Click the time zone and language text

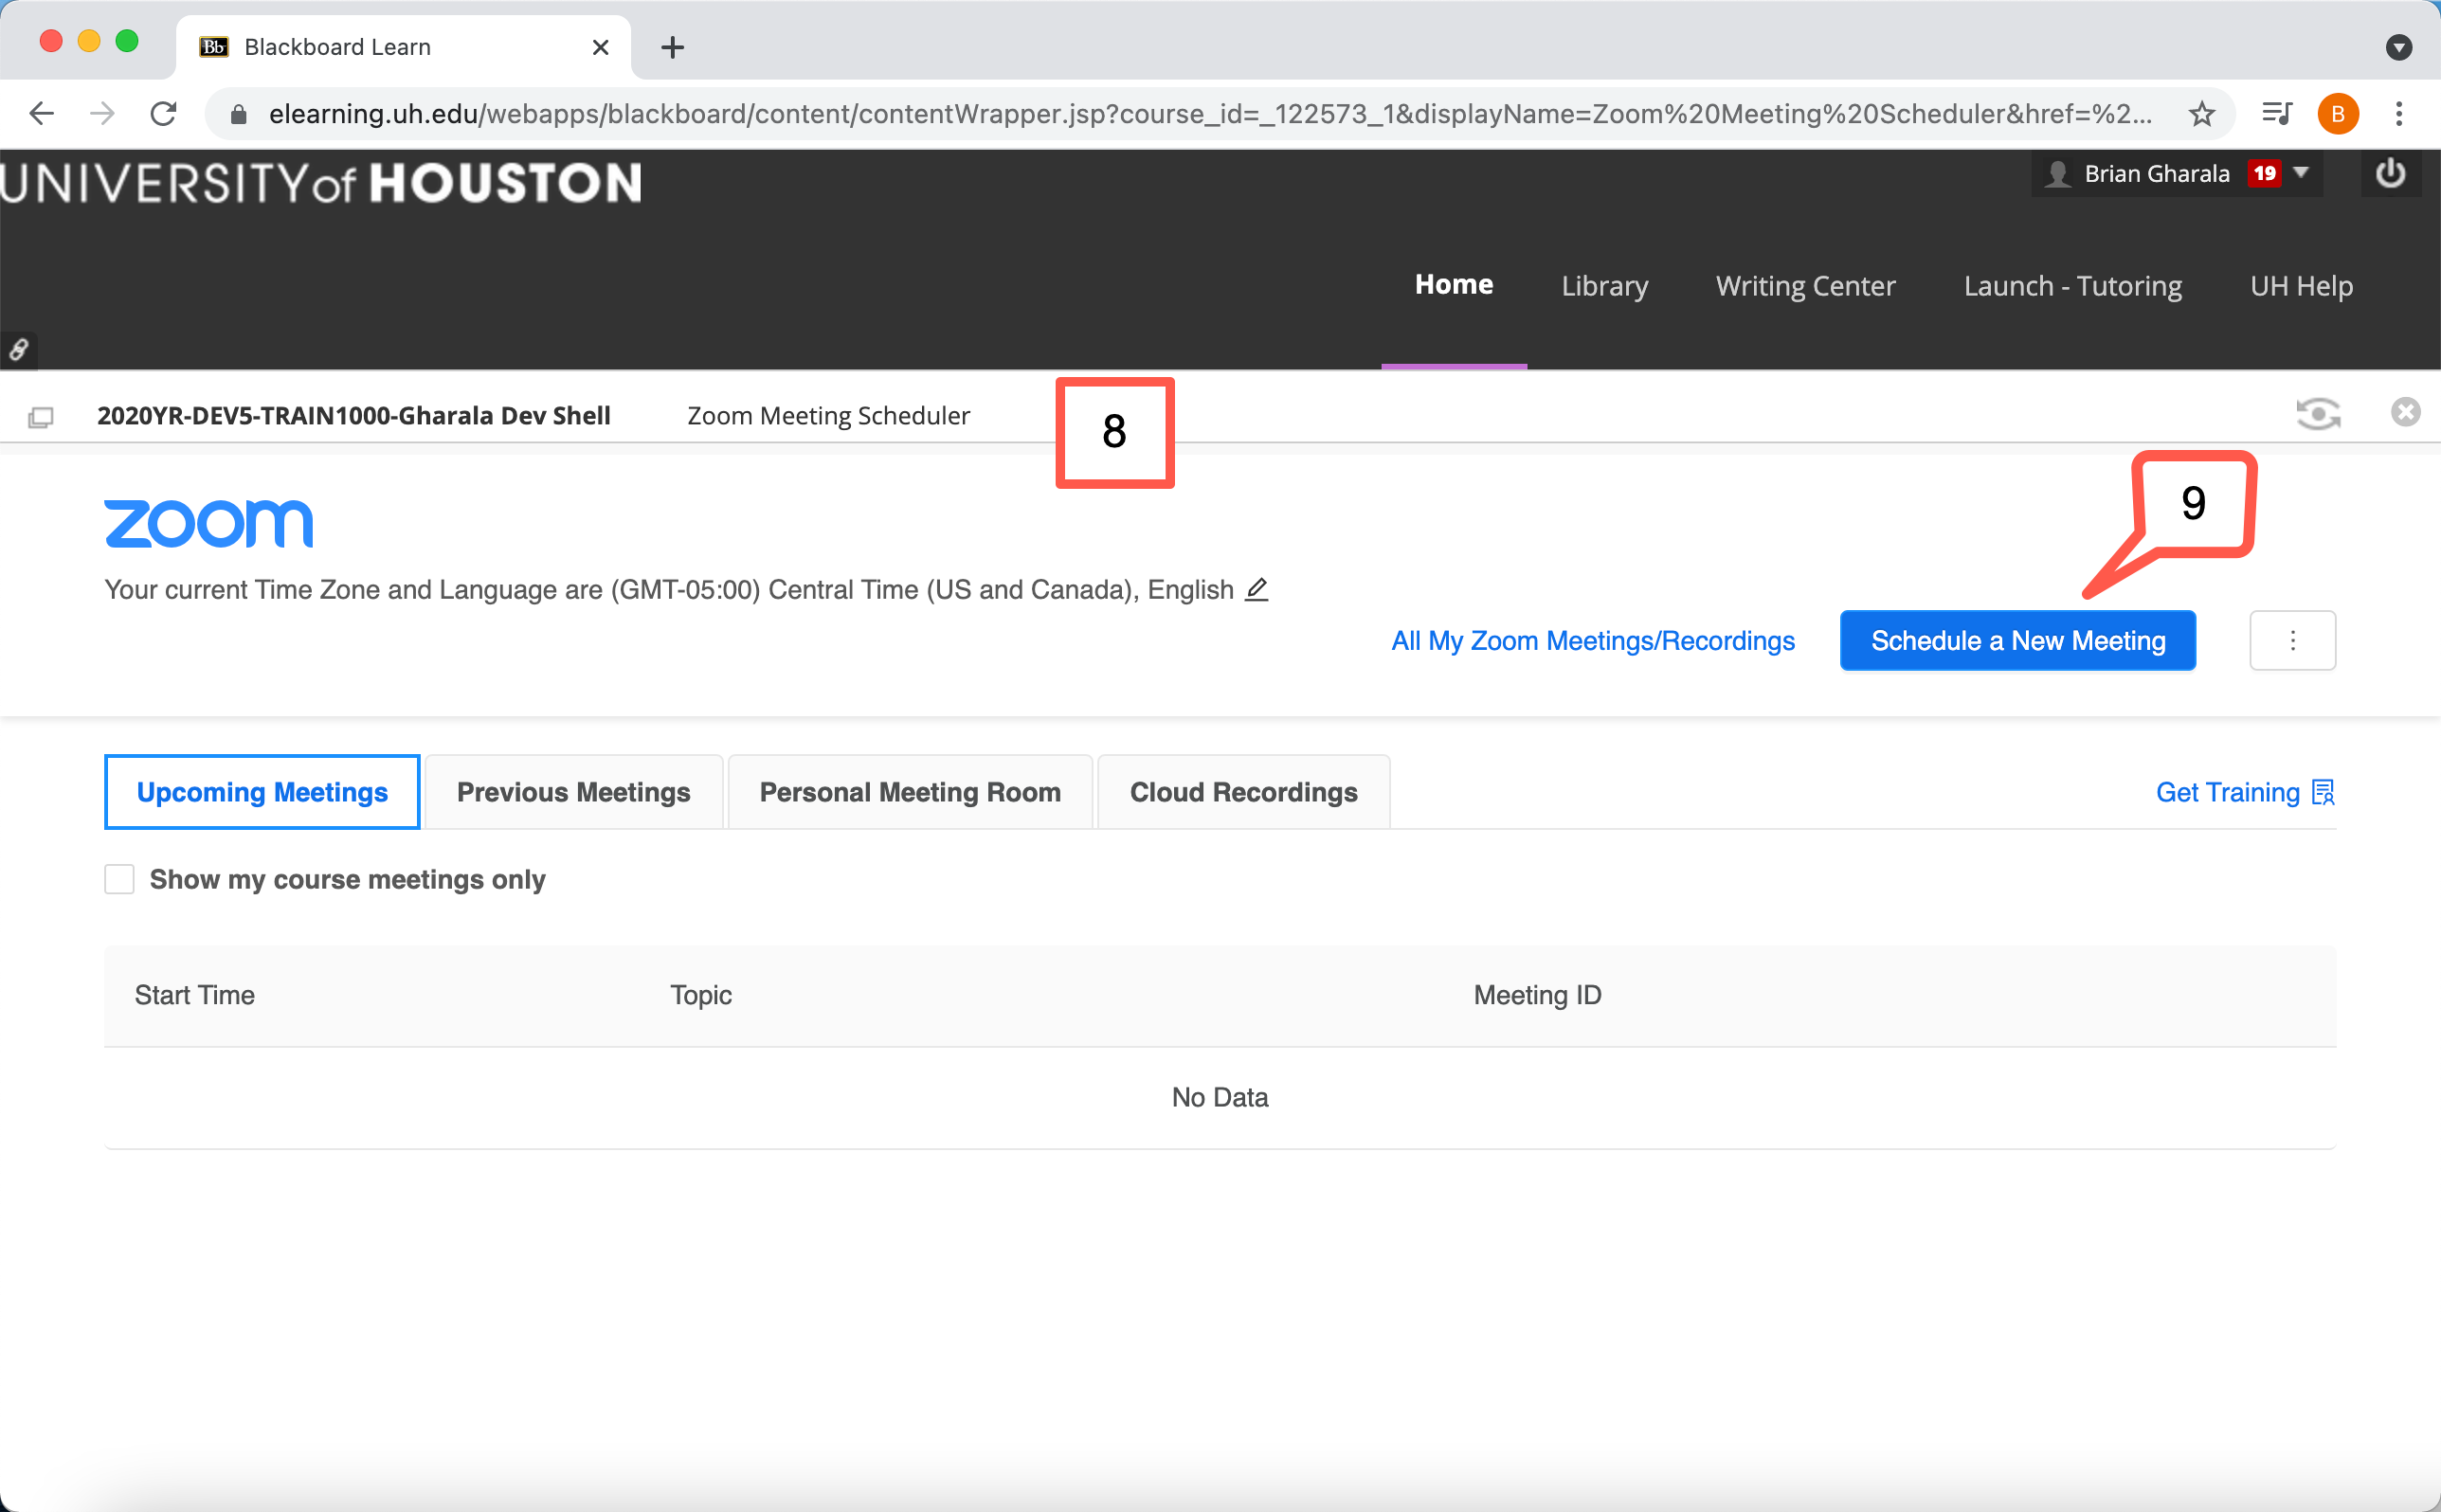pyautogui.click(x=669, y=590)
